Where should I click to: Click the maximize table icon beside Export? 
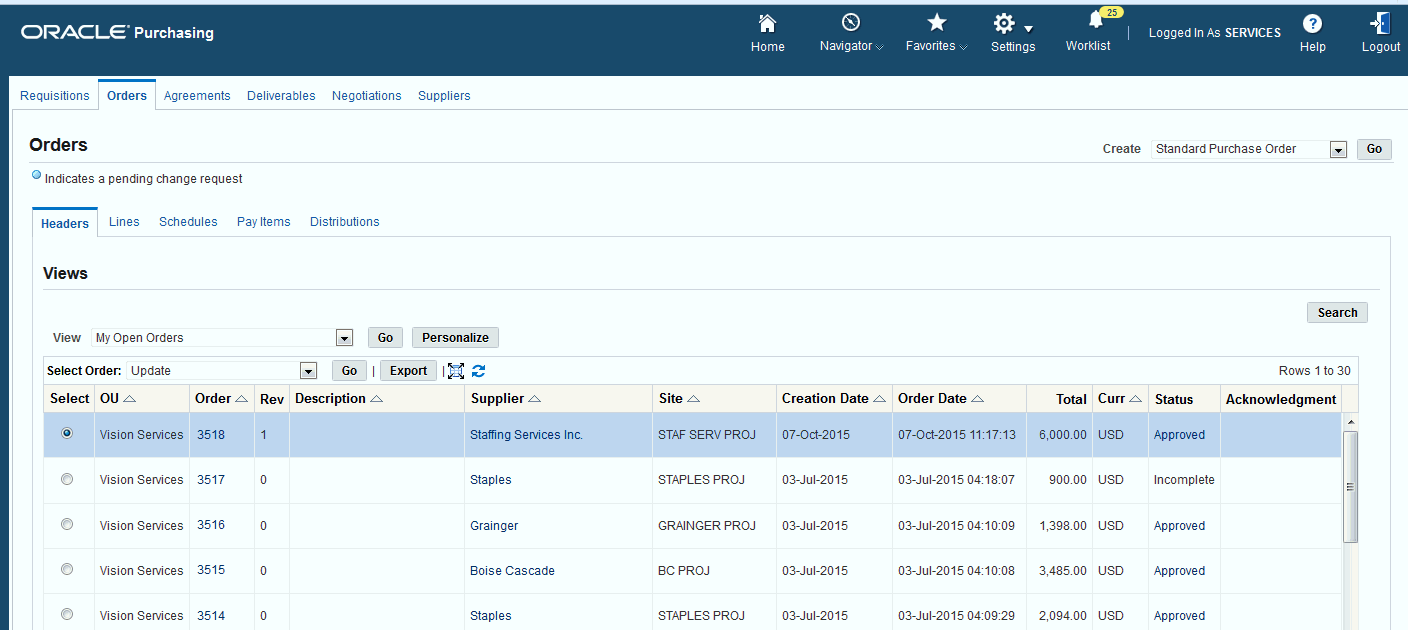(x=456, y=371)
